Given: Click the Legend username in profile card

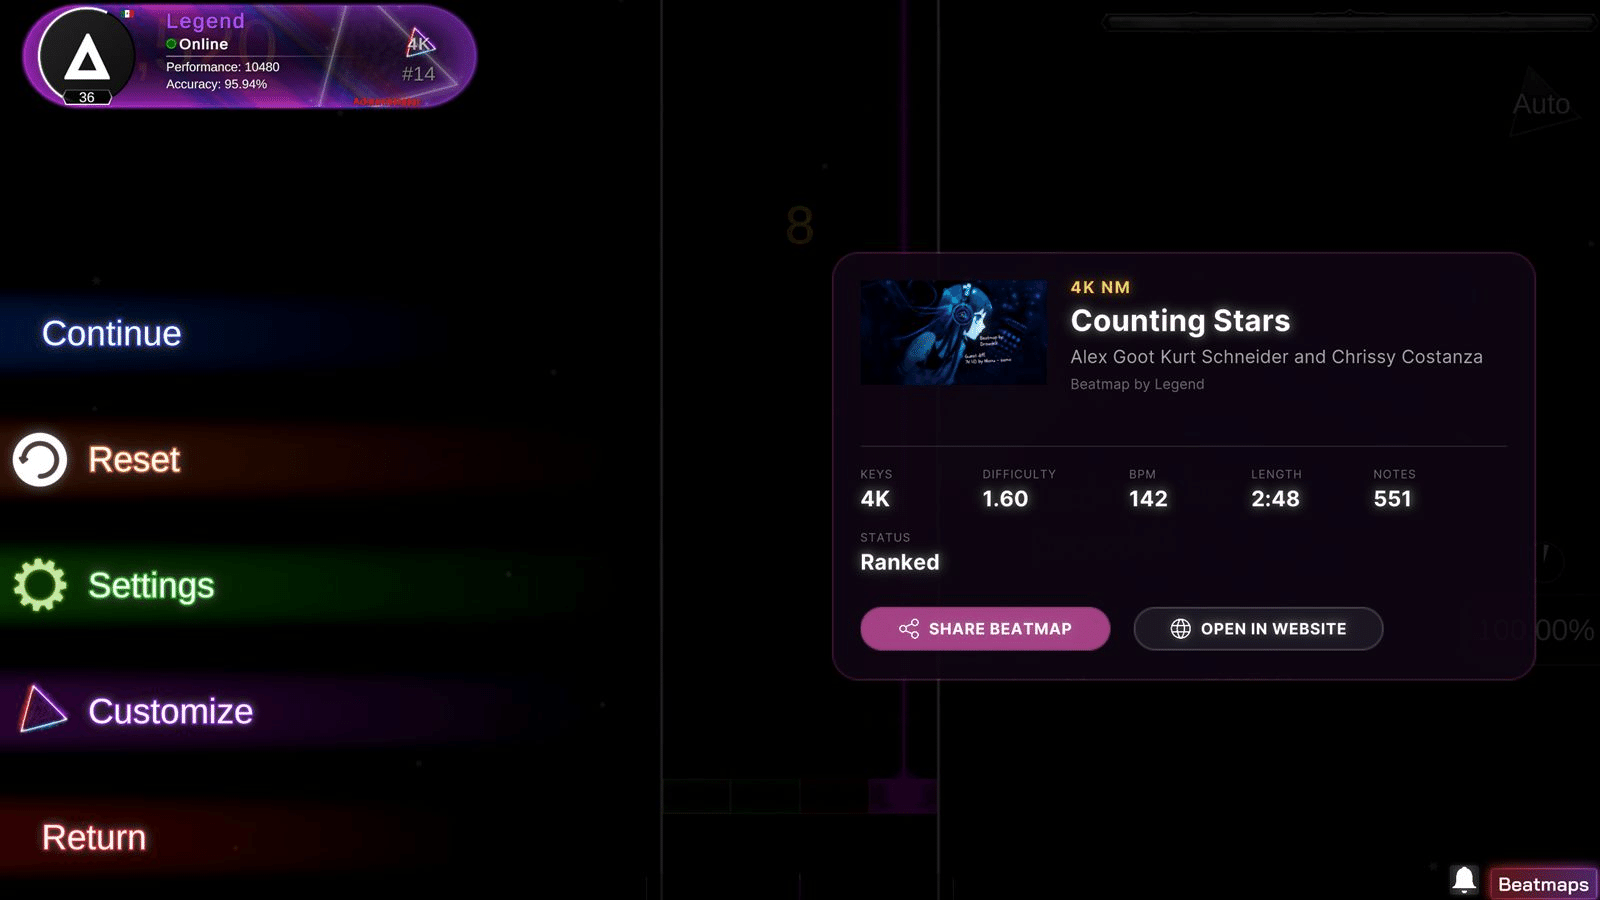Looking at the screenshot, I should coord(205,21).
